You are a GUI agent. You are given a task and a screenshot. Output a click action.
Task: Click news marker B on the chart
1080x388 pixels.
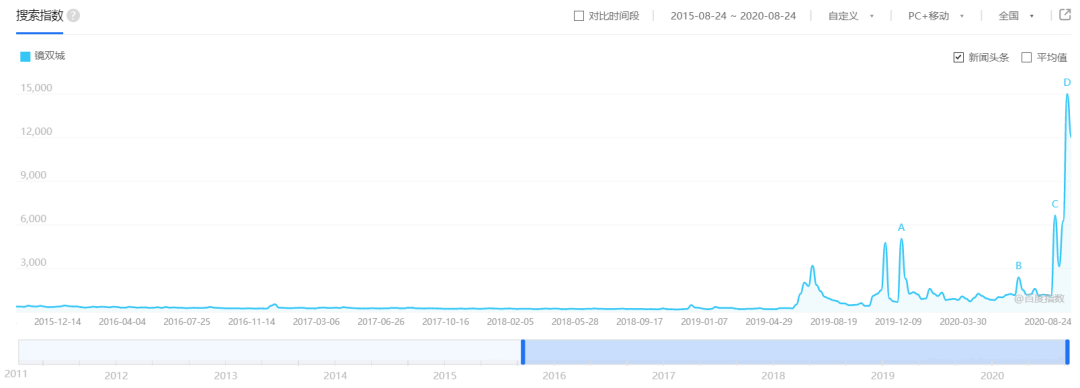pos(1019,265)
